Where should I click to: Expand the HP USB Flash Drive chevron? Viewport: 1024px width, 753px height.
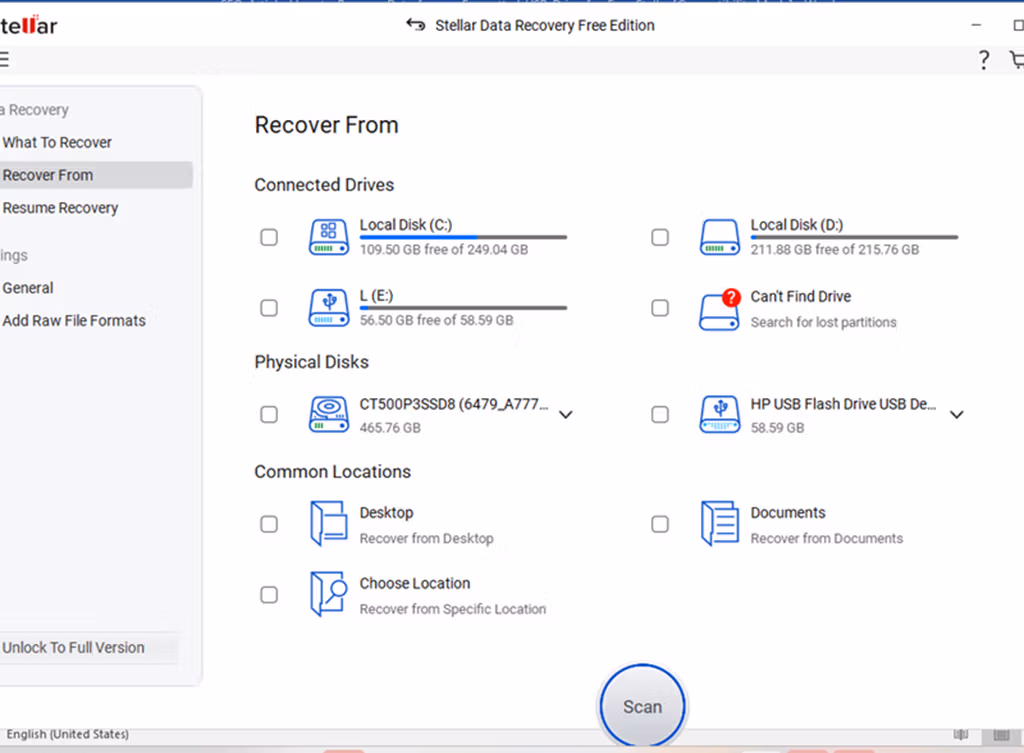click(x=957, y=415)
